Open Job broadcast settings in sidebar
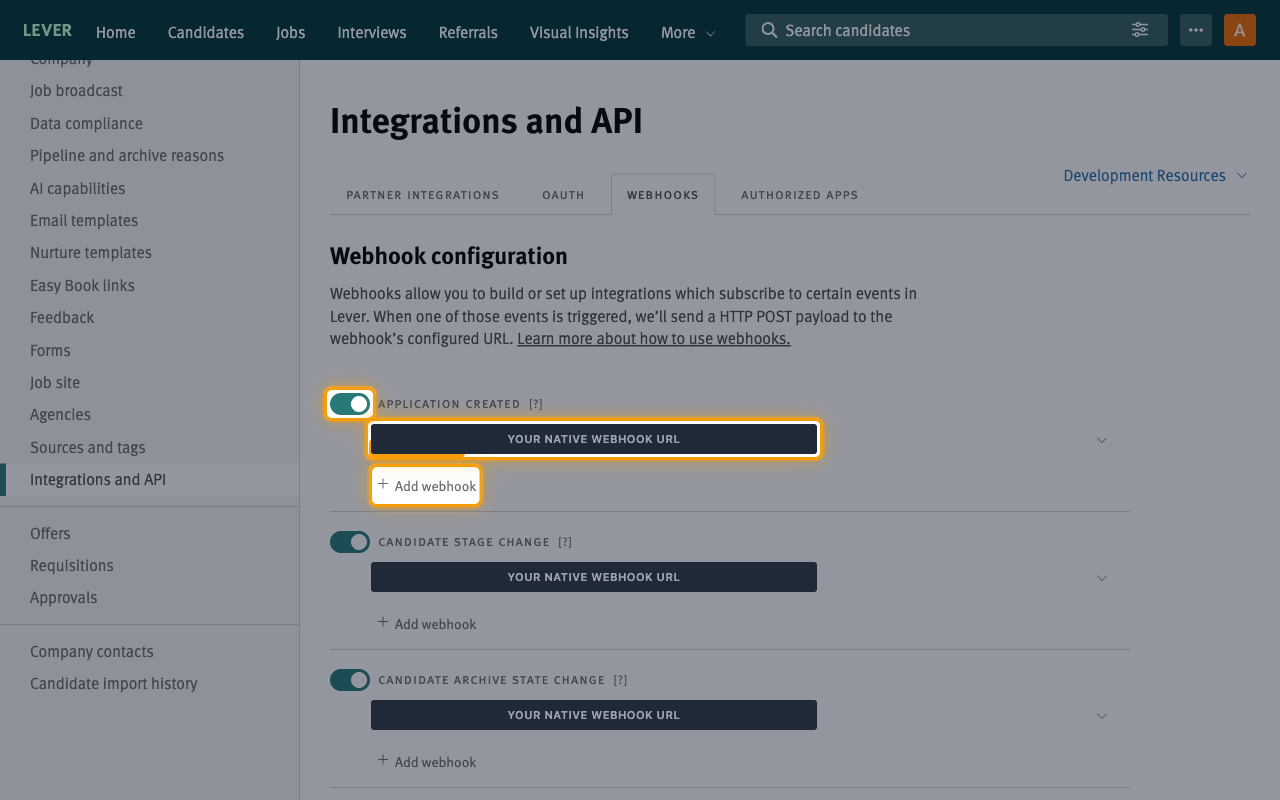The width and height of the screenshot is (1280, 800). click(x=76, y=91)
